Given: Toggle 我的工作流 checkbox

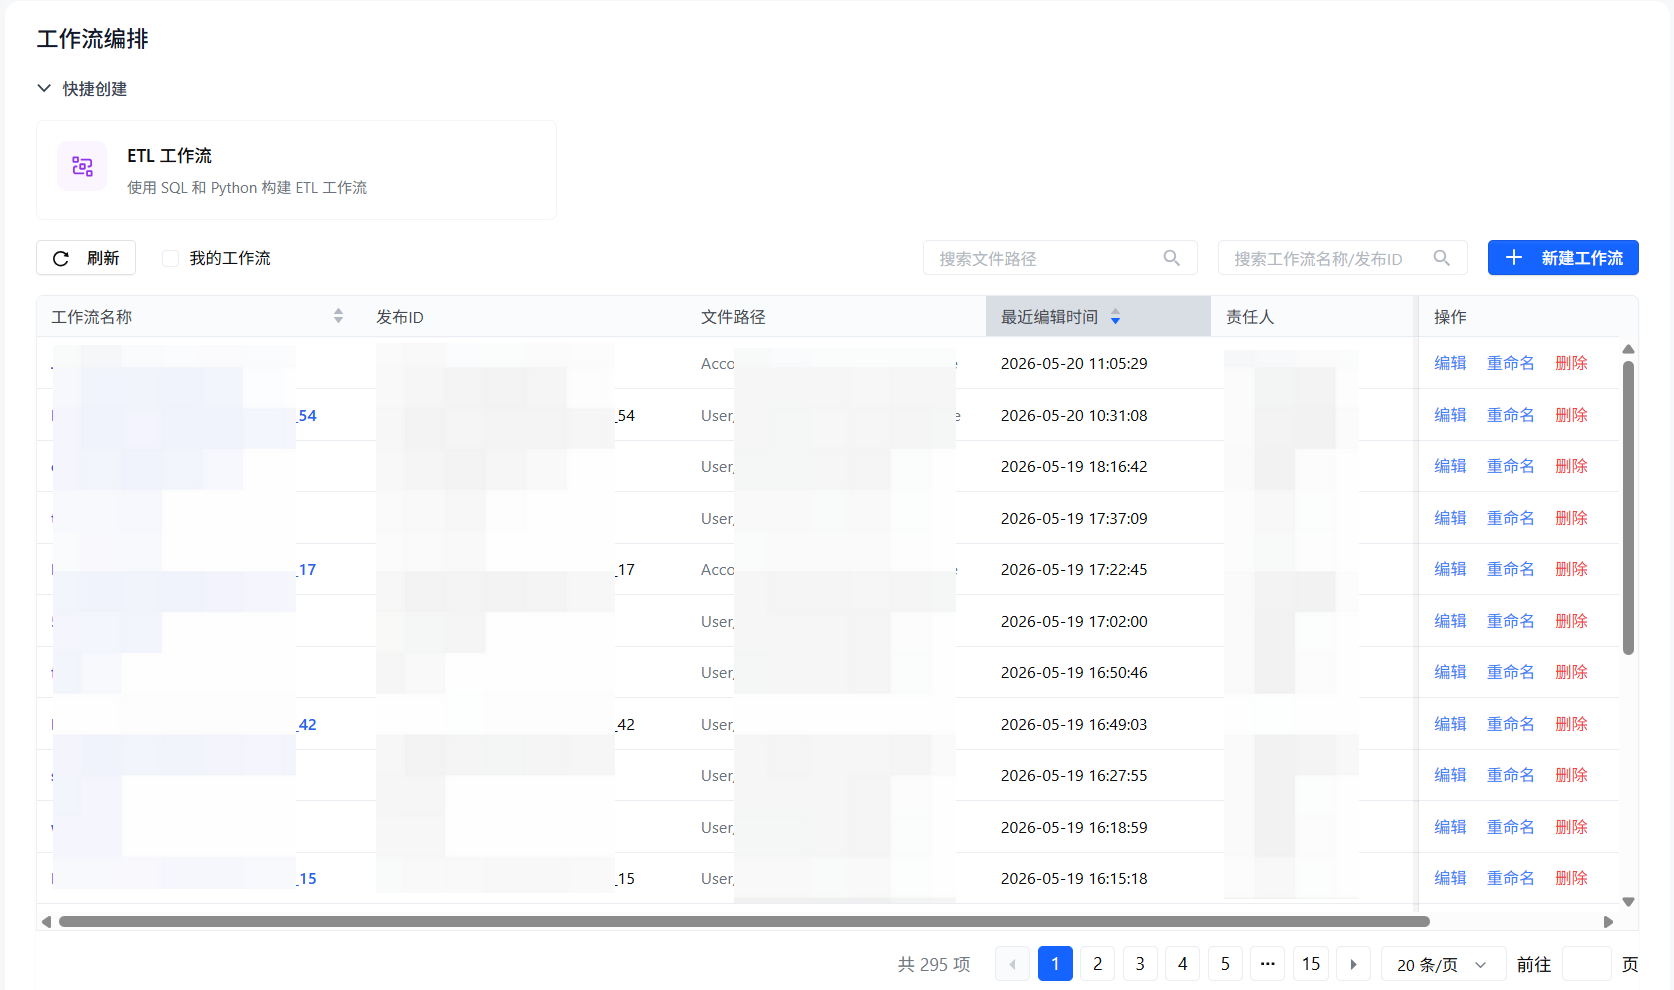Looking at the screenshot, I should point(170,258).
